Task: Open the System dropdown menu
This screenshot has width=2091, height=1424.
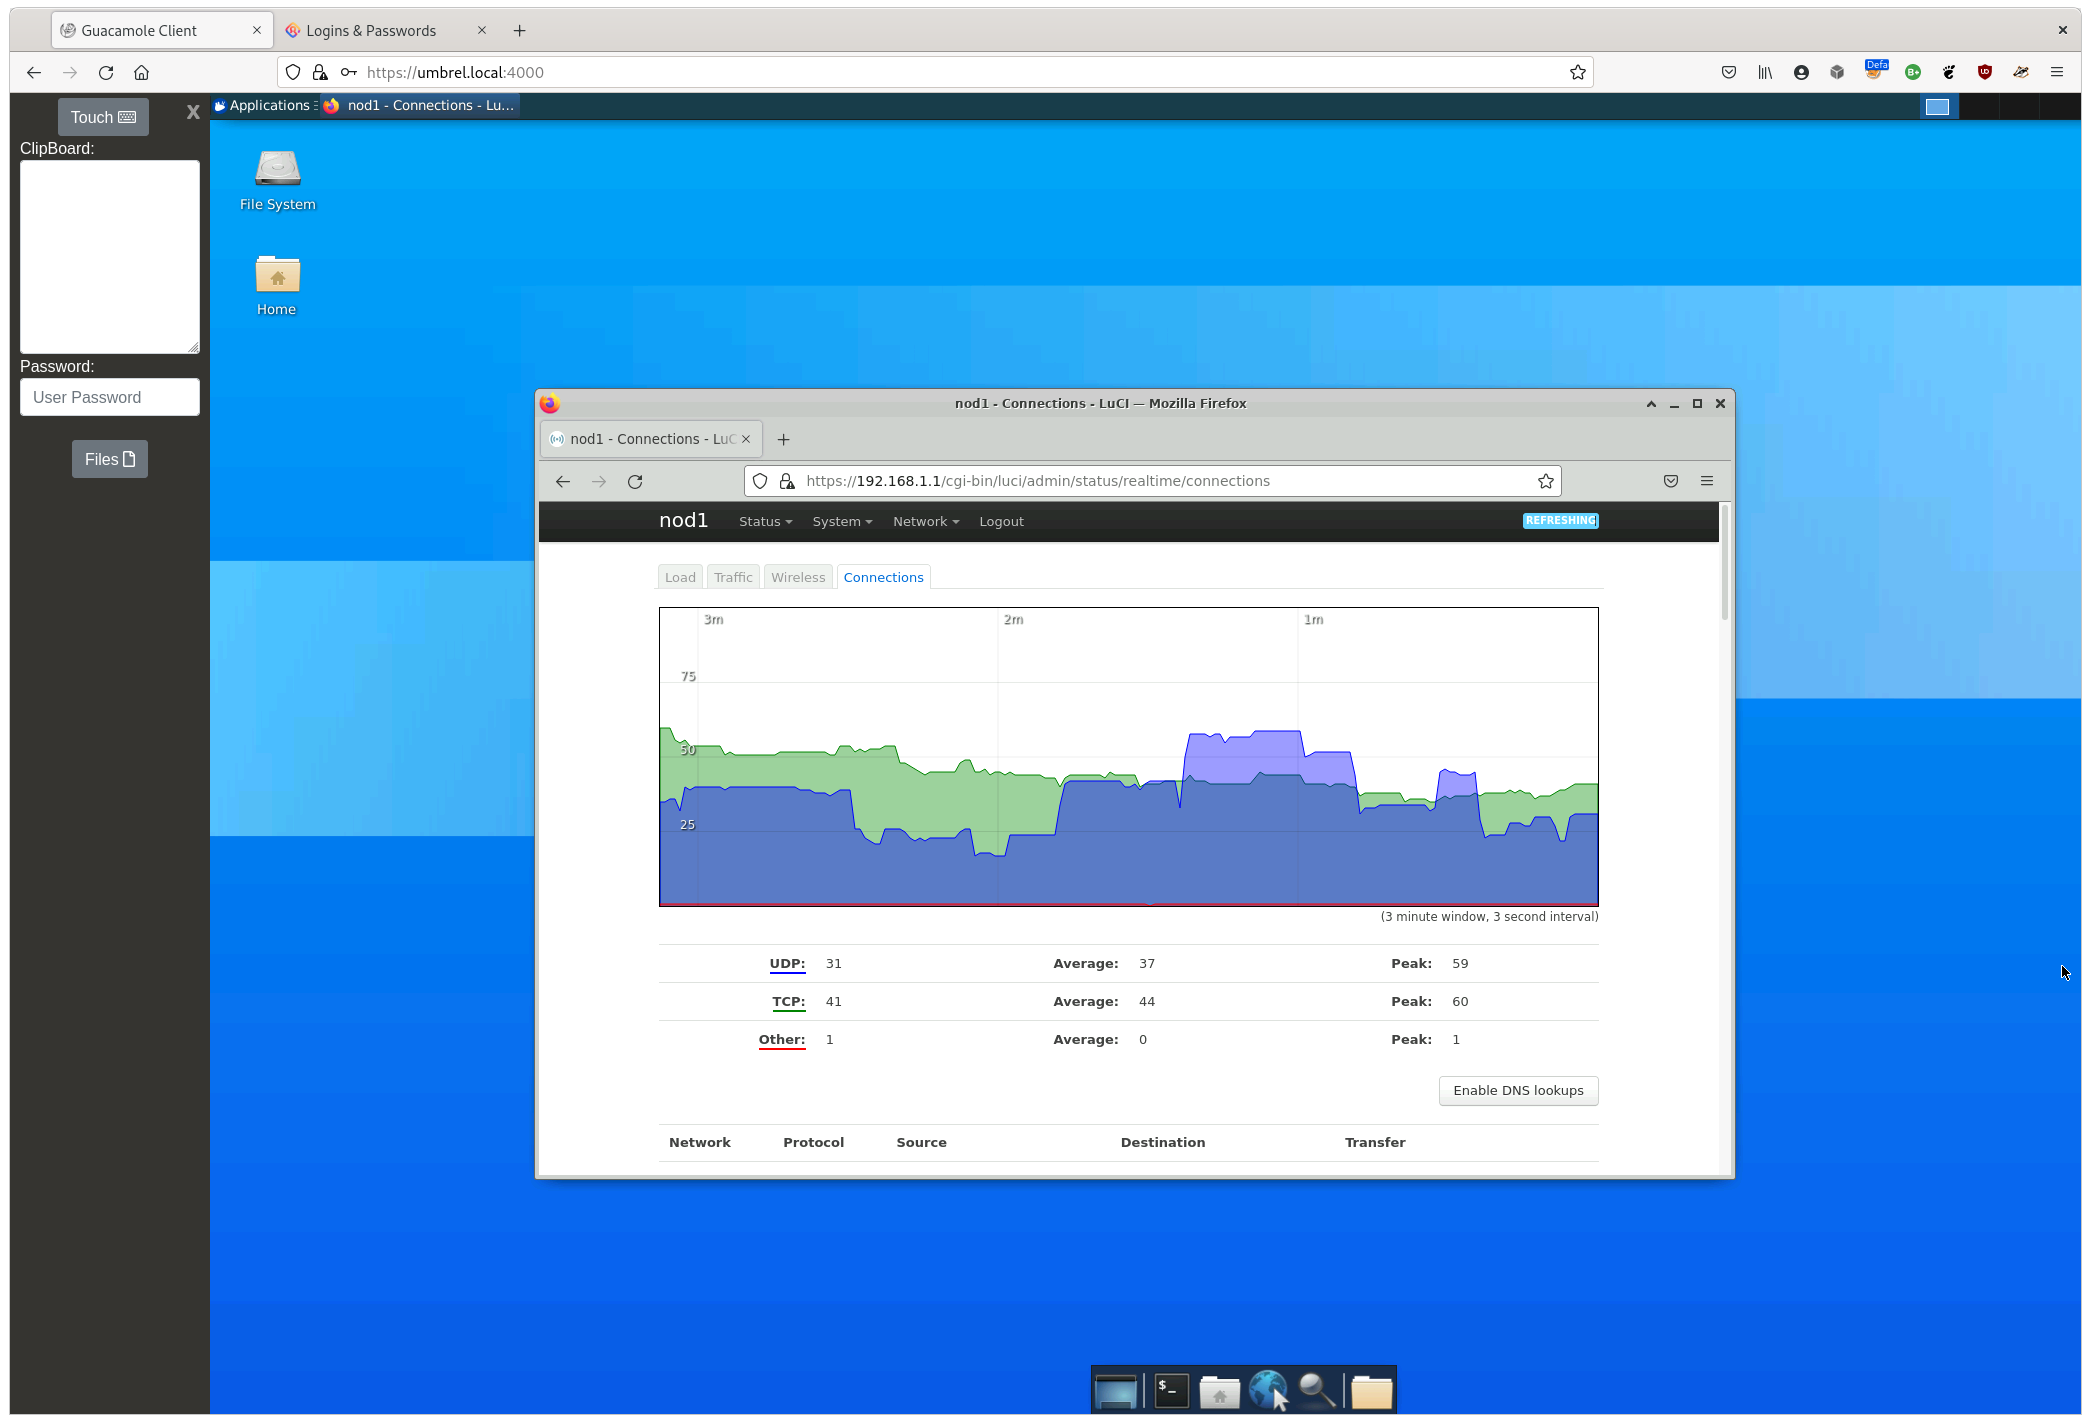Action: [841, 521]
